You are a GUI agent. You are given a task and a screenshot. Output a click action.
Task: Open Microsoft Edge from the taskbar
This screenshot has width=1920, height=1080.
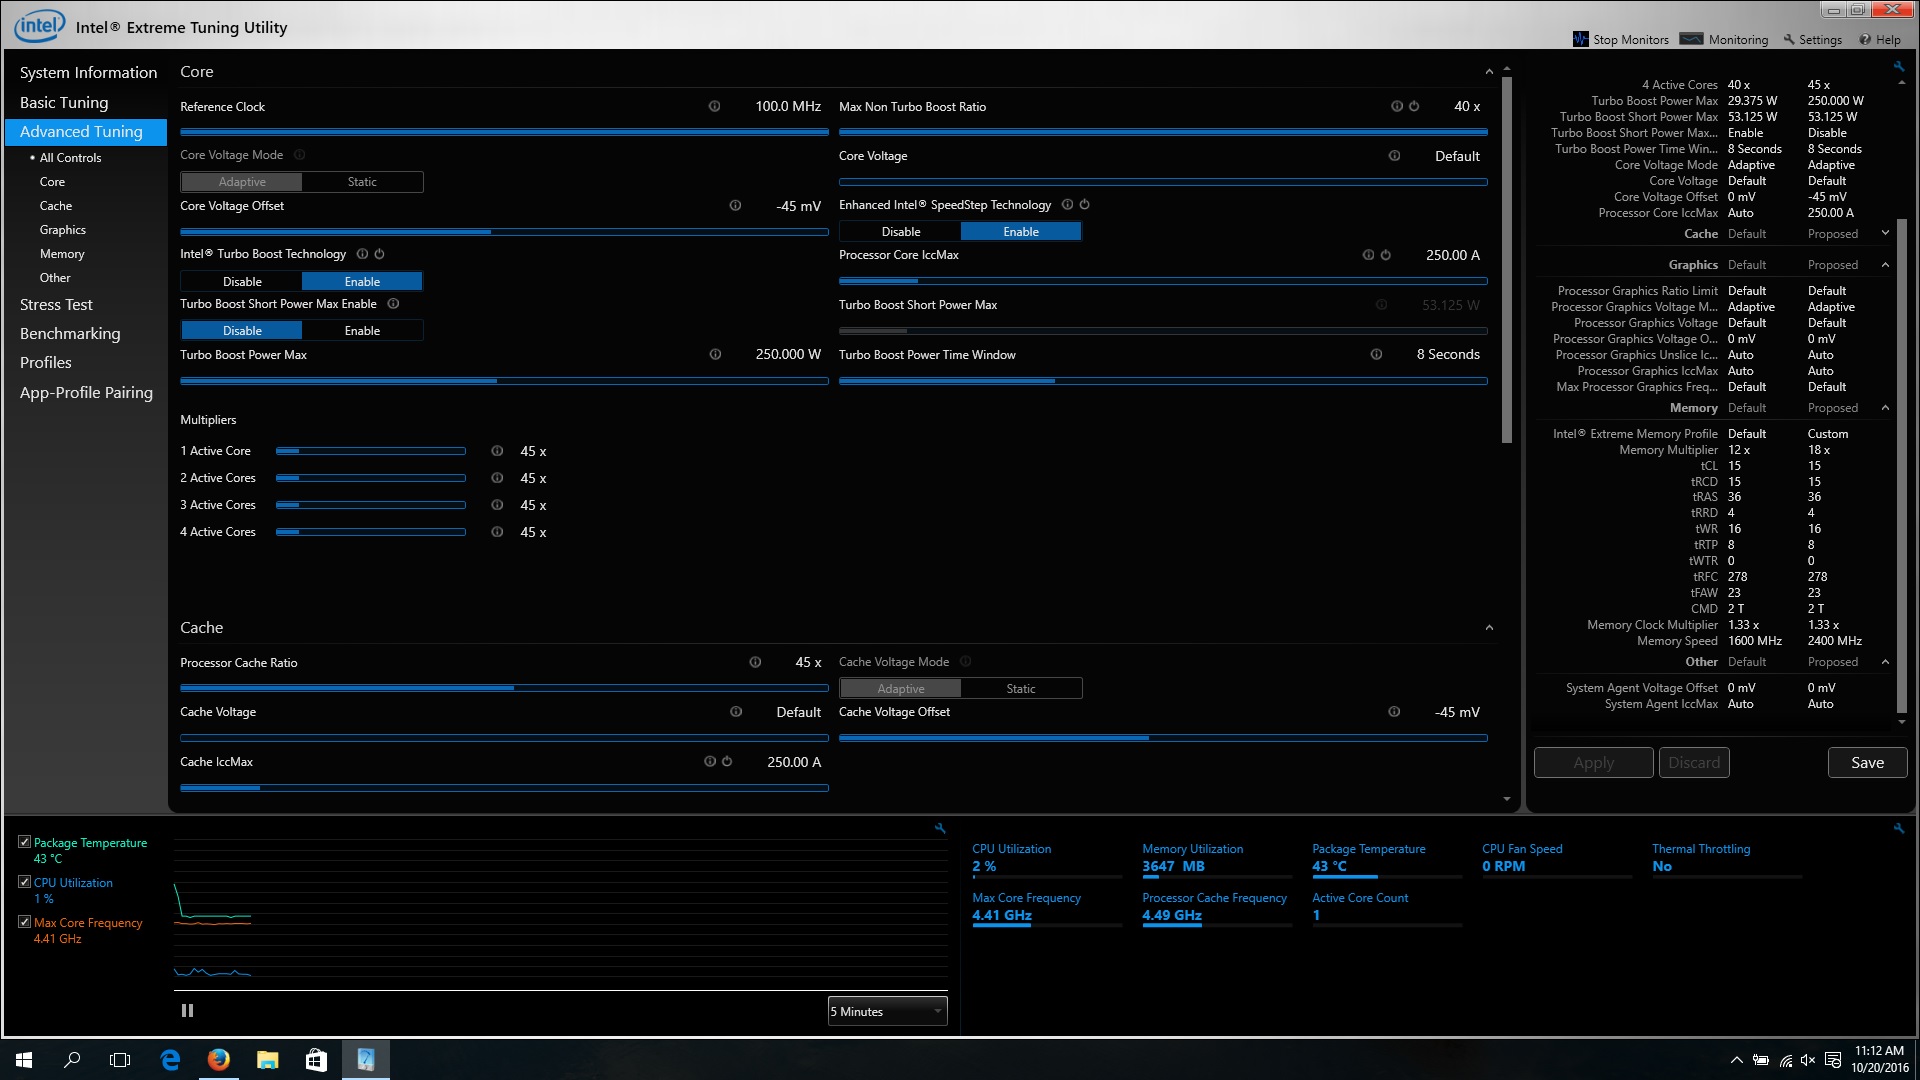pyautogui.click(x=170, y=1060)
